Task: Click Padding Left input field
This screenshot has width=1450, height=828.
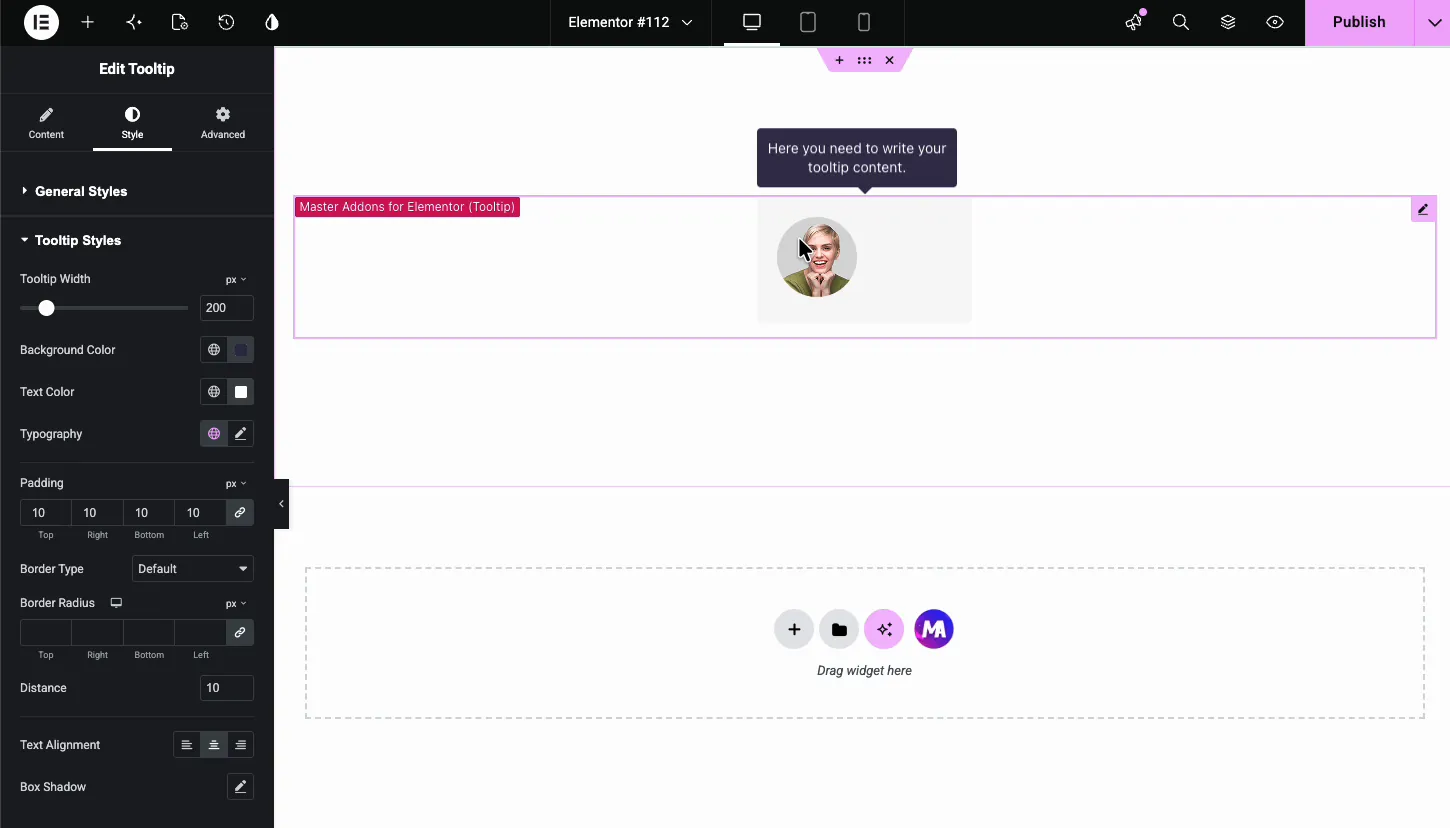Action: point(201,513)
